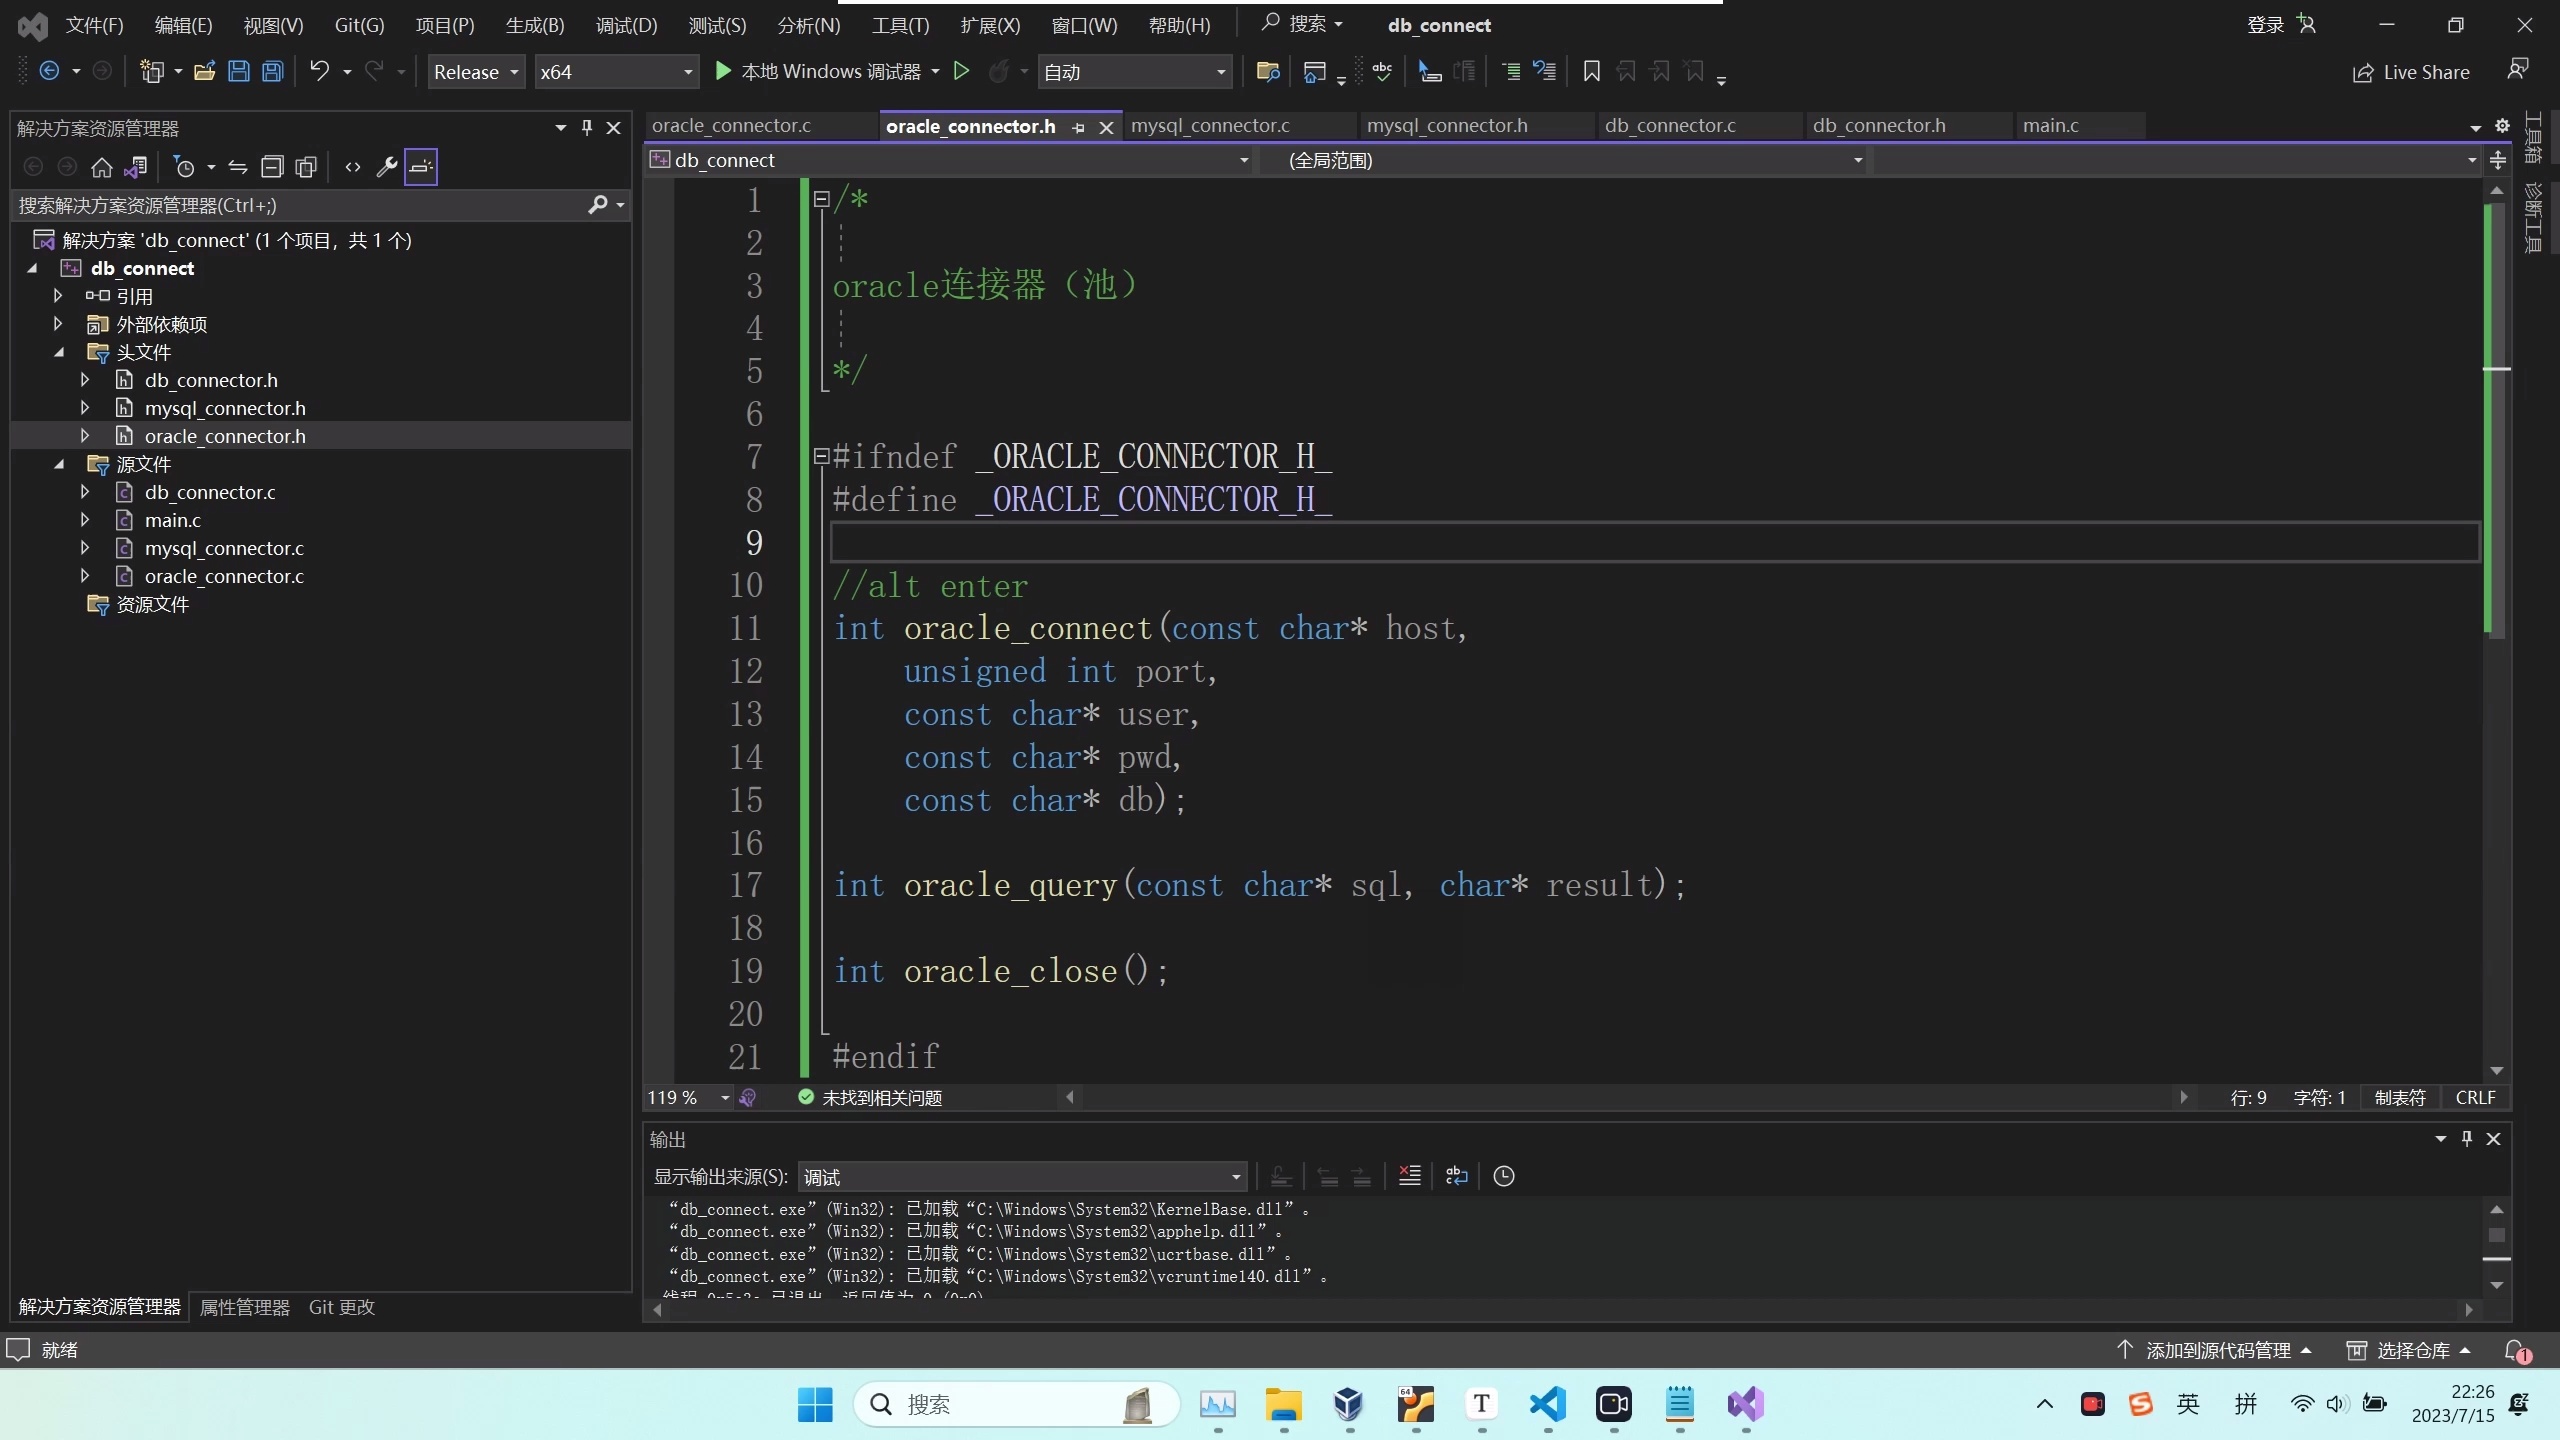Open the 文件(F) menu

(x=95, y=25)
